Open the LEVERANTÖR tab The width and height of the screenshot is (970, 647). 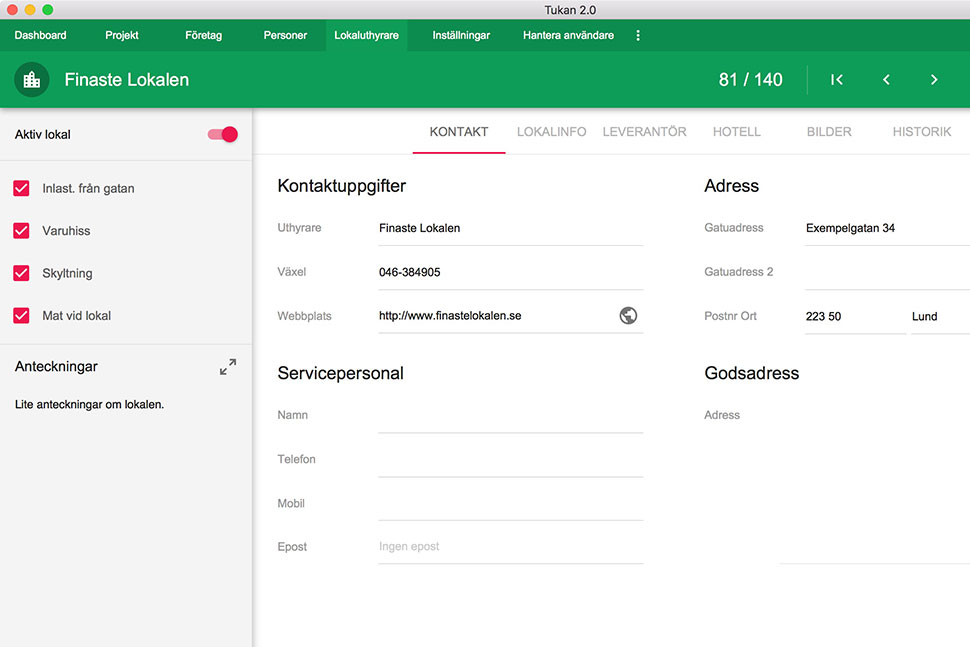645,132
